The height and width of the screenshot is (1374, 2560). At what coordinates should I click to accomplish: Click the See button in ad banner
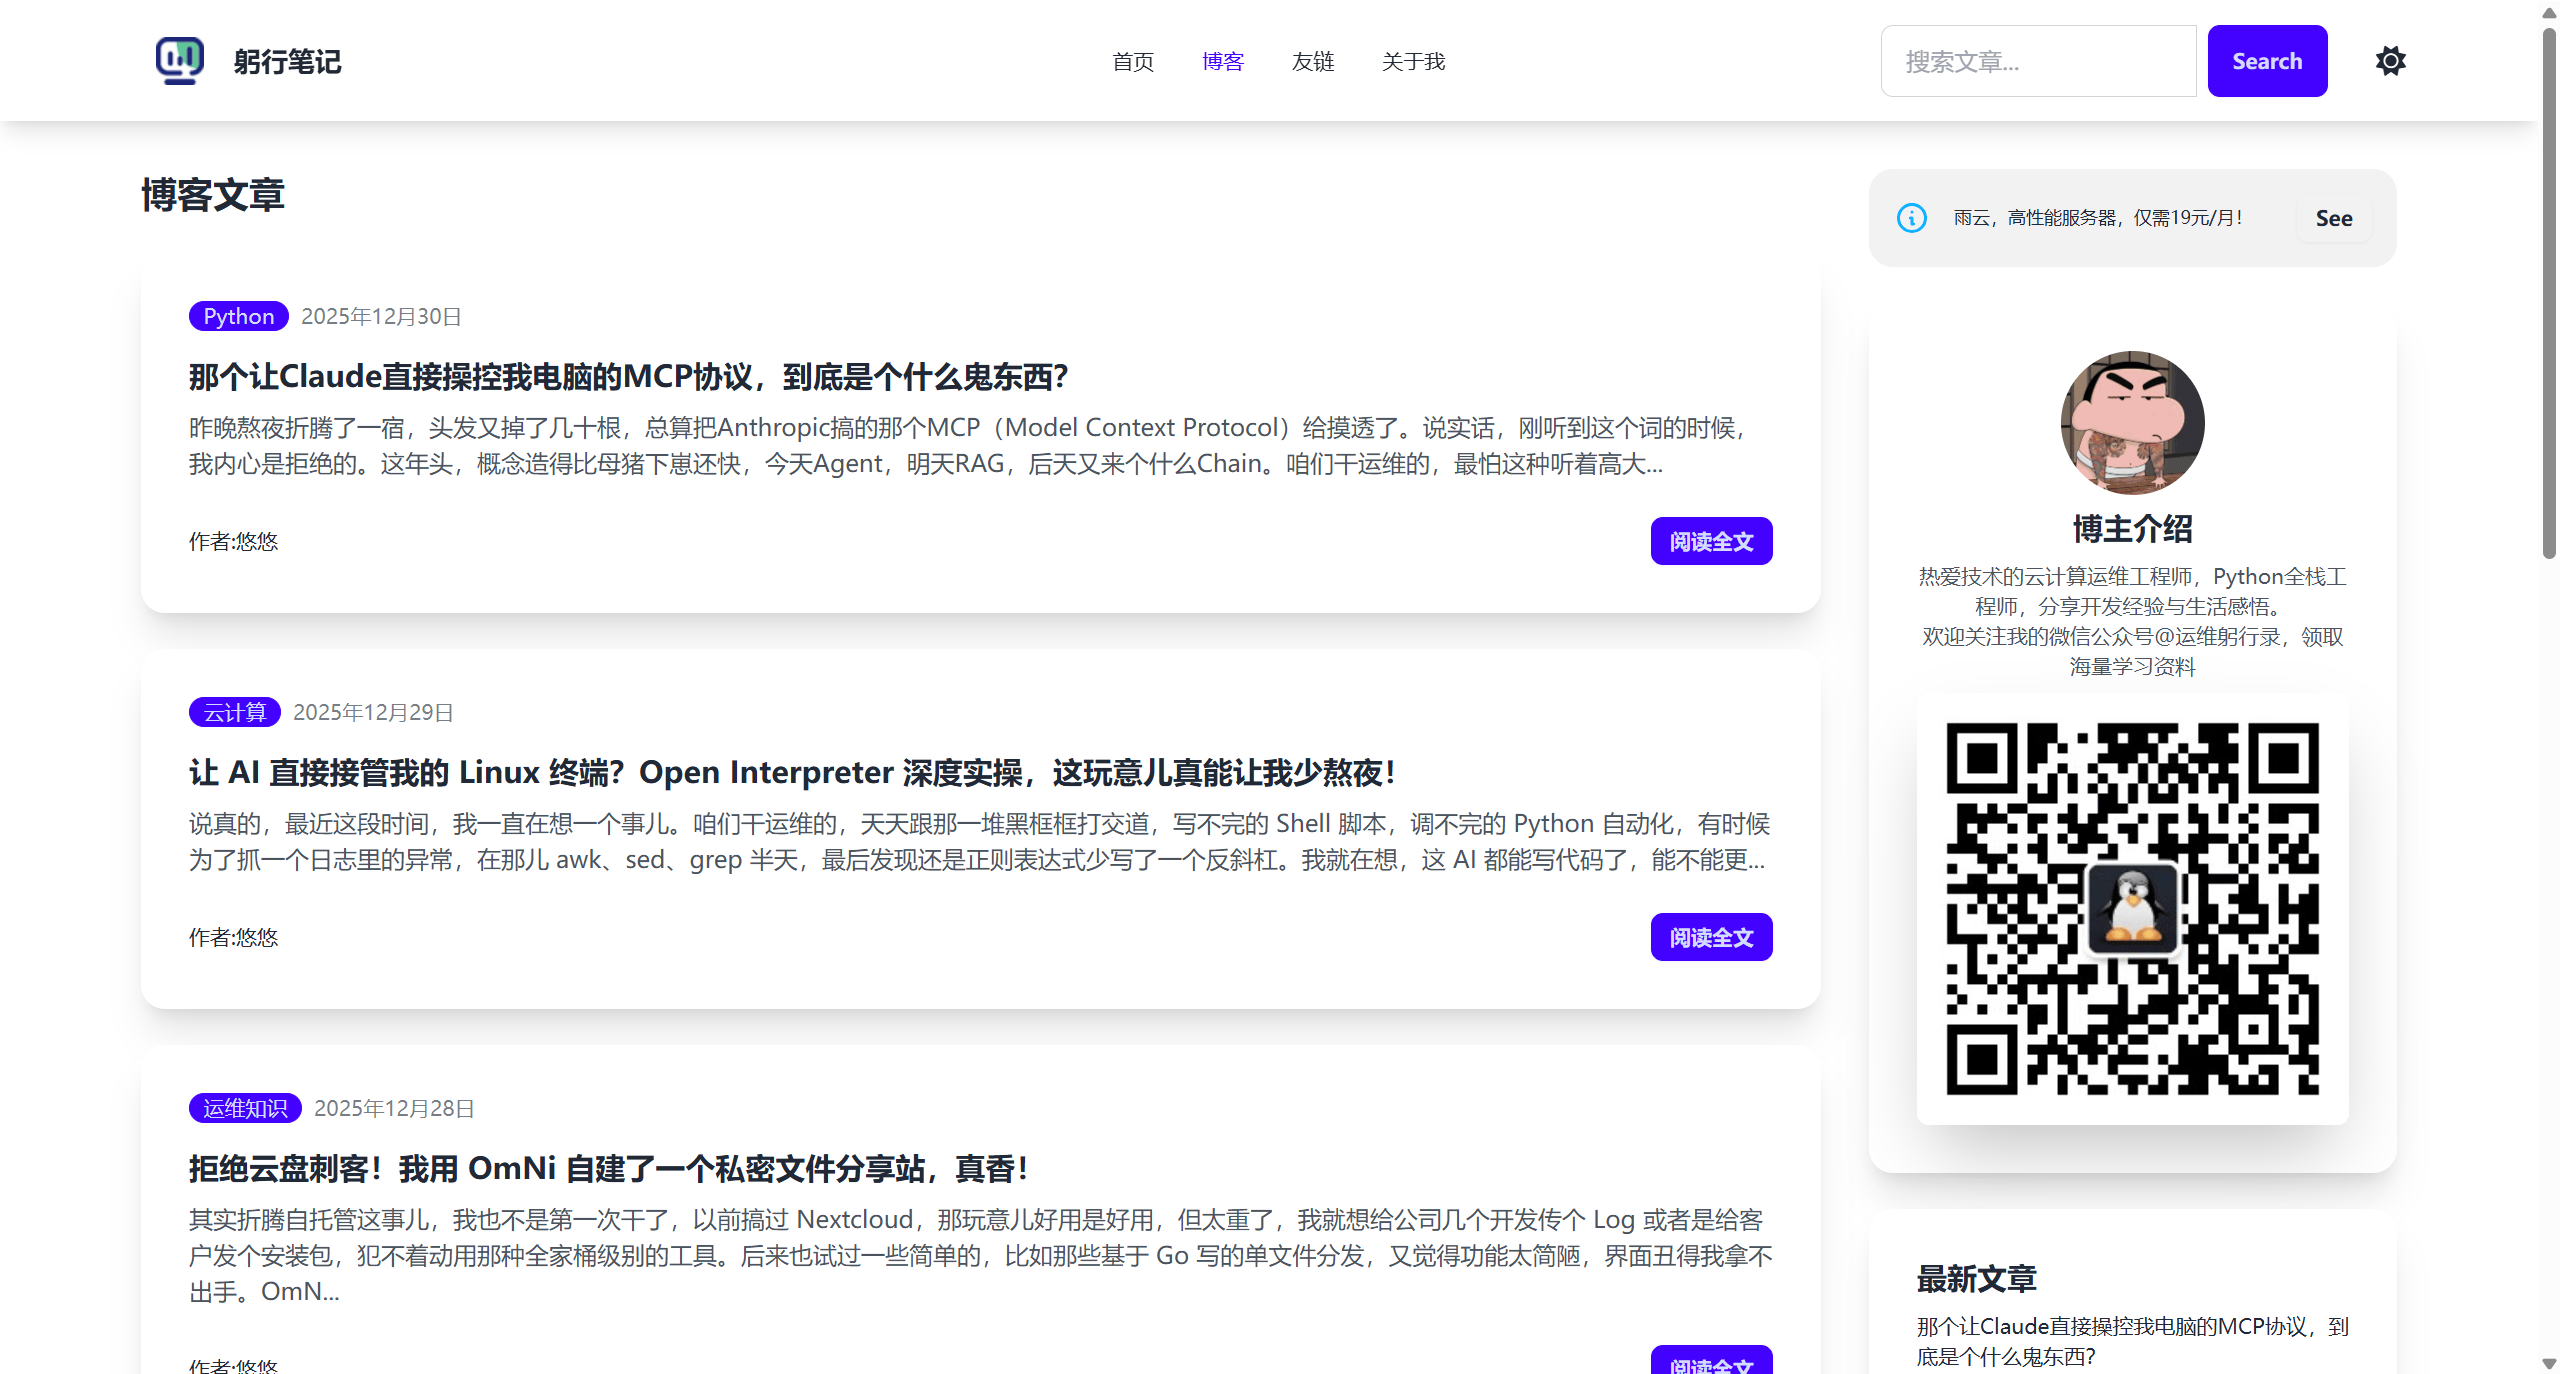[2333, 218]
